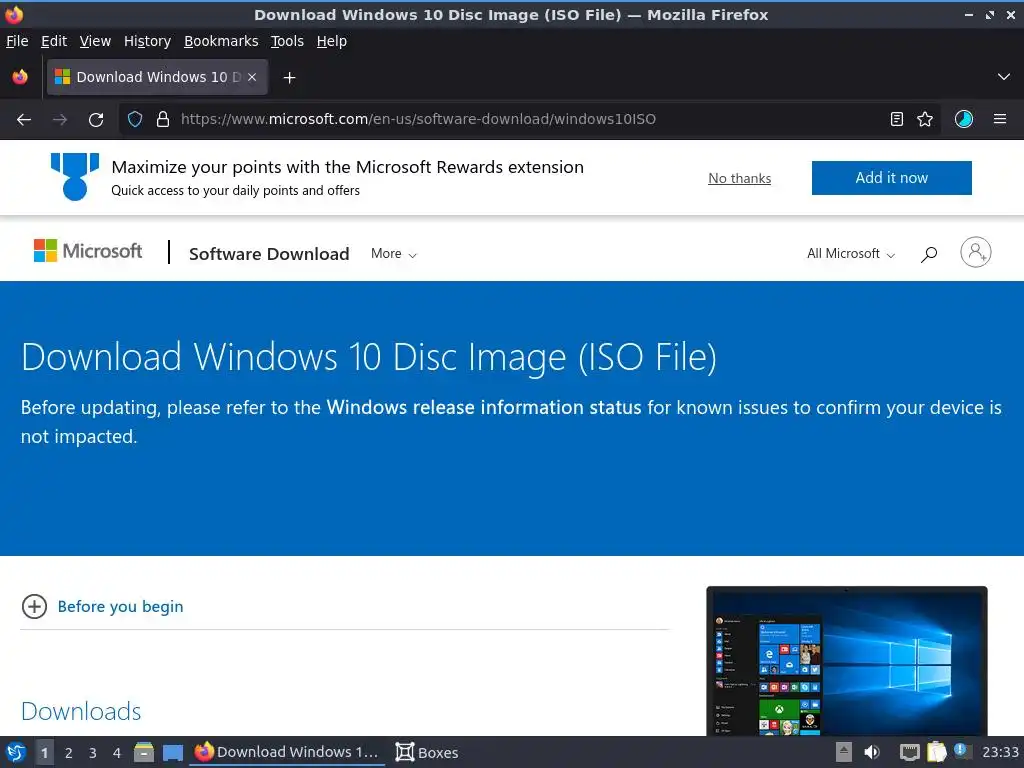The height and width of the screenshot is (768, 1024).
Task: Go back with the browser back arrow
Action: pyautogui.click(x=24, y=120)
